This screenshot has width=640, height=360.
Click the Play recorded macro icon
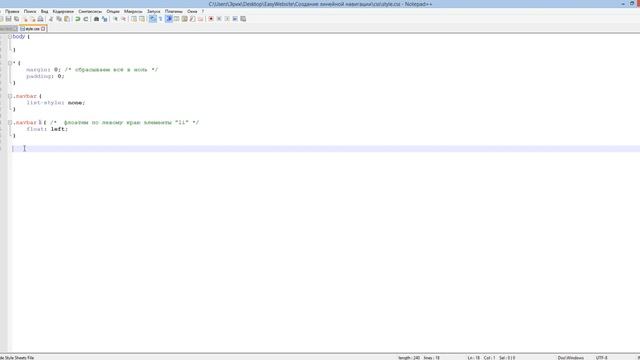(227, 19)
